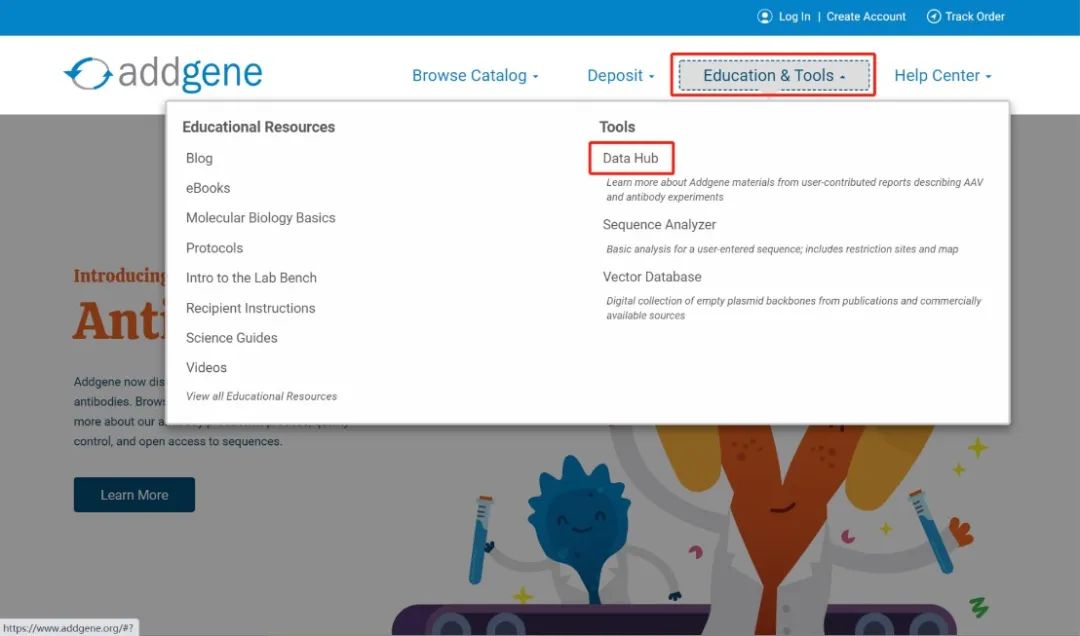Select Science Guides
The width and height of the screenshot is (1080, 636).
pos(231,338)
